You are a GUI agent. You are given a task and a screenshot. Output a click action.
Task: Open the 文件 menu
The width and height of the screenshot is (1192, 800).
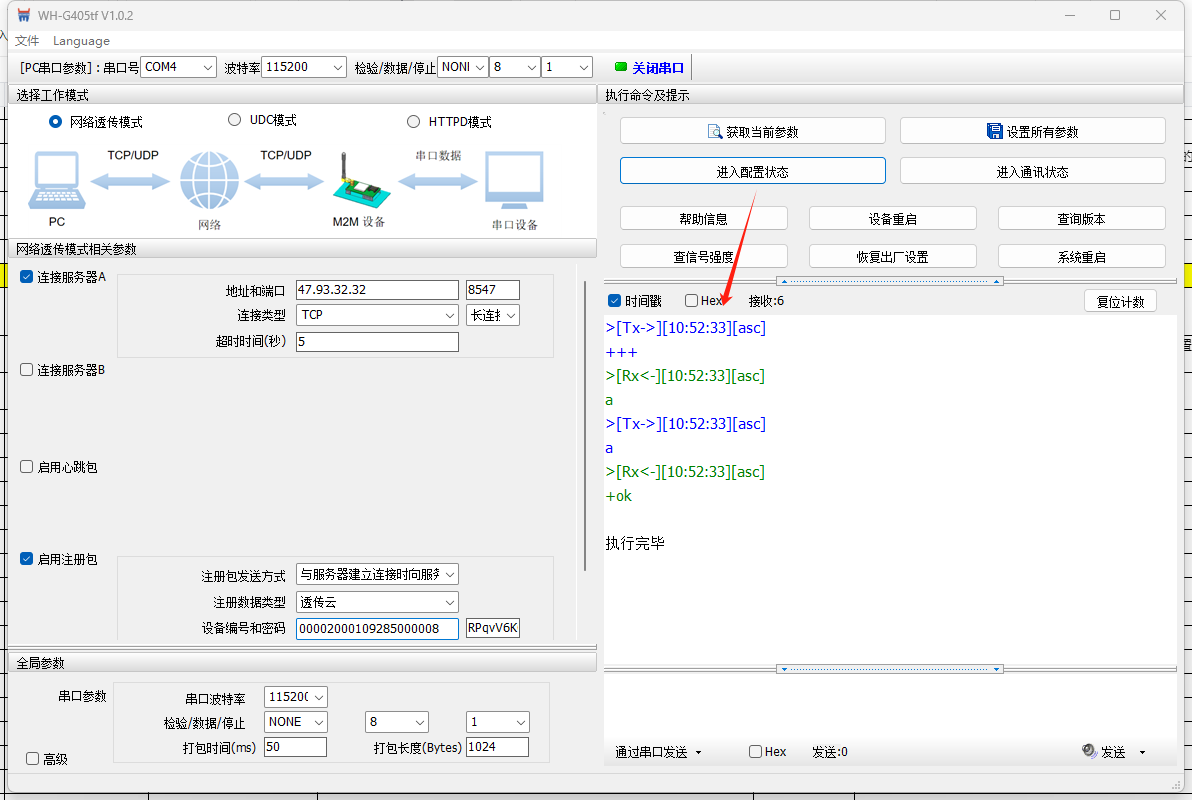[x=27, y=41]
